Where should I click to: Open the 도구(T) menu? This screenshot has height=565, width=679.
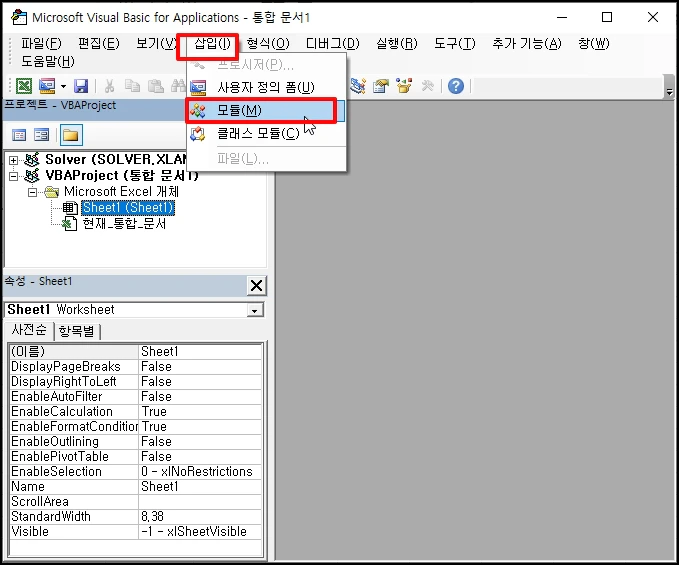(x=454, y=43)
